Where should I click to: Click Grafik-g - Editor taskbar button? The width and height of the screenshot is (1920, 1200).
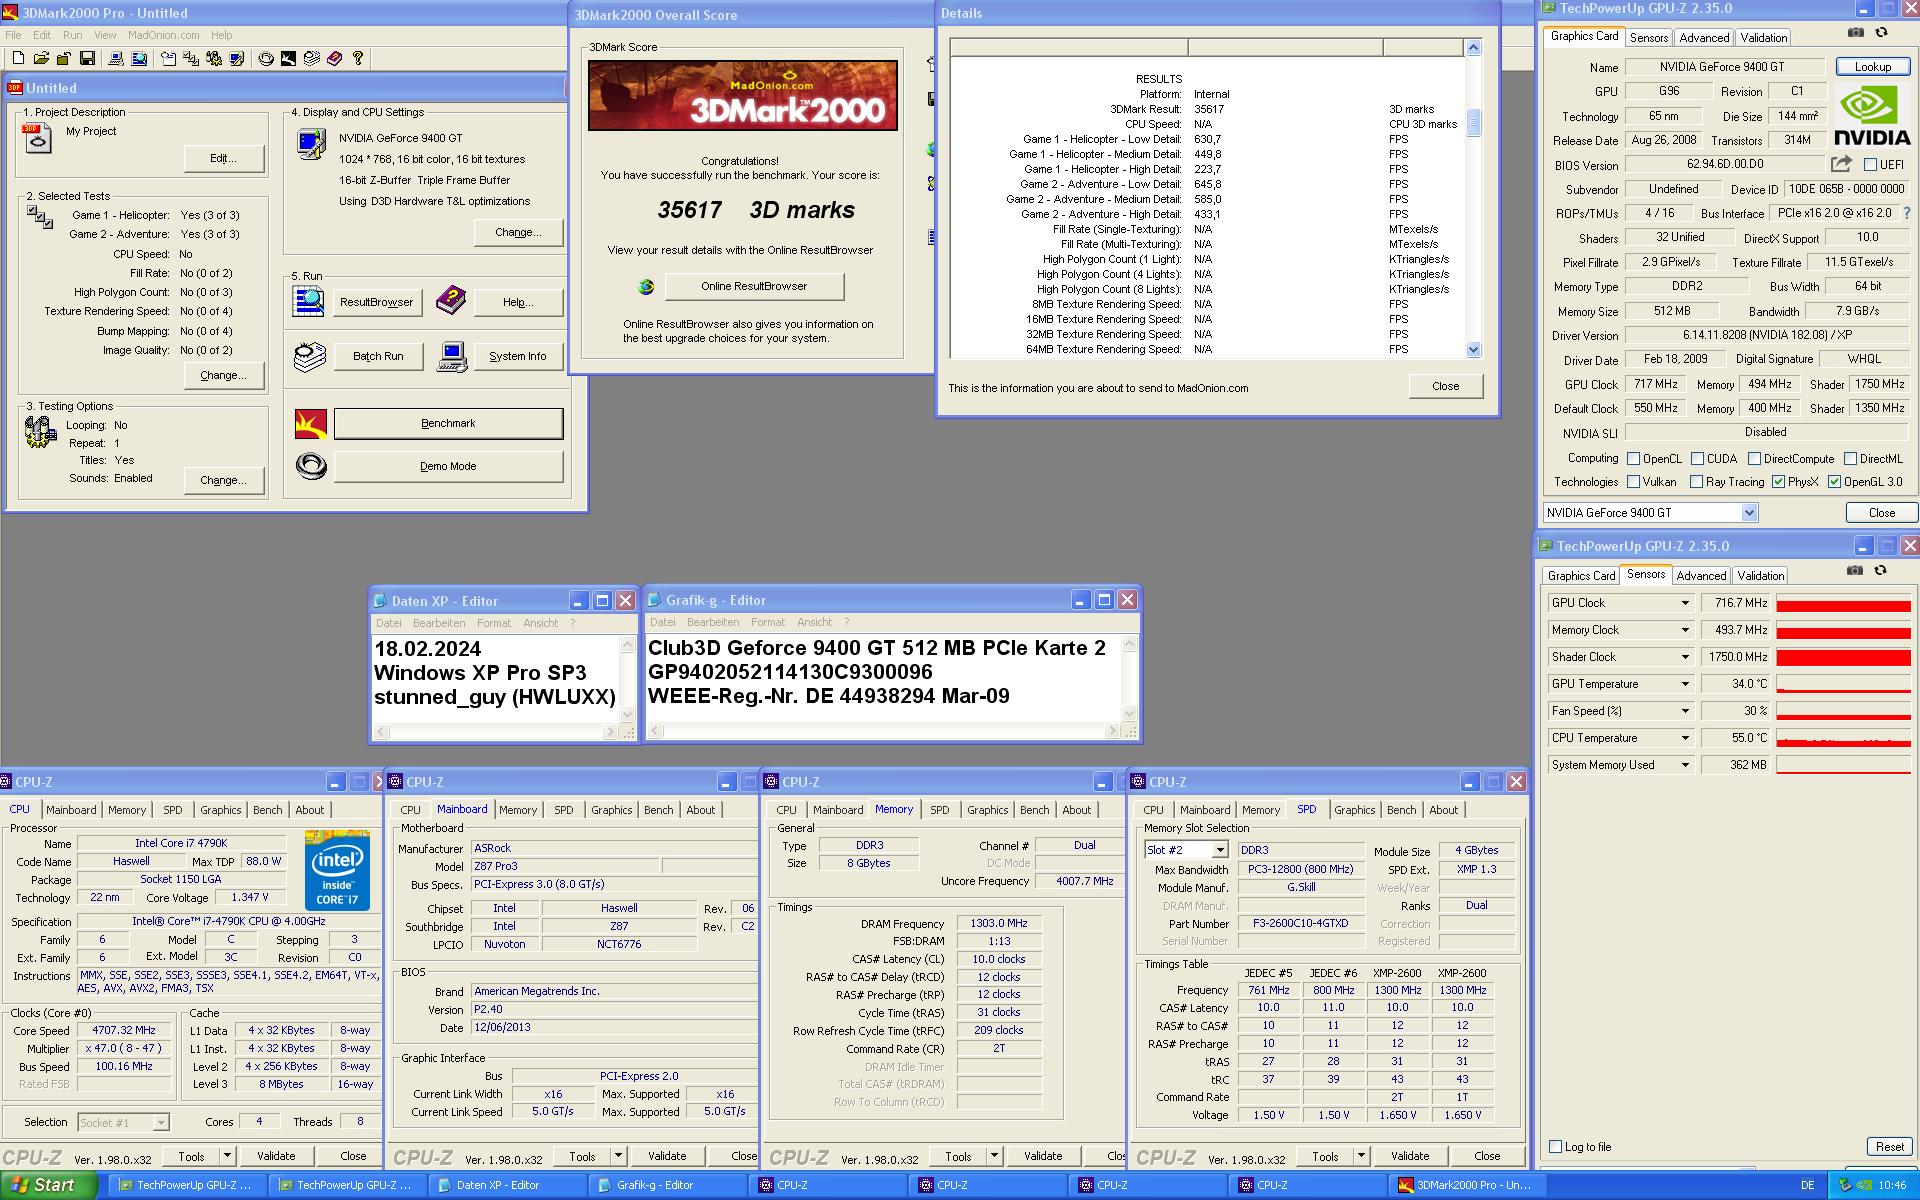coord(668,1185)
